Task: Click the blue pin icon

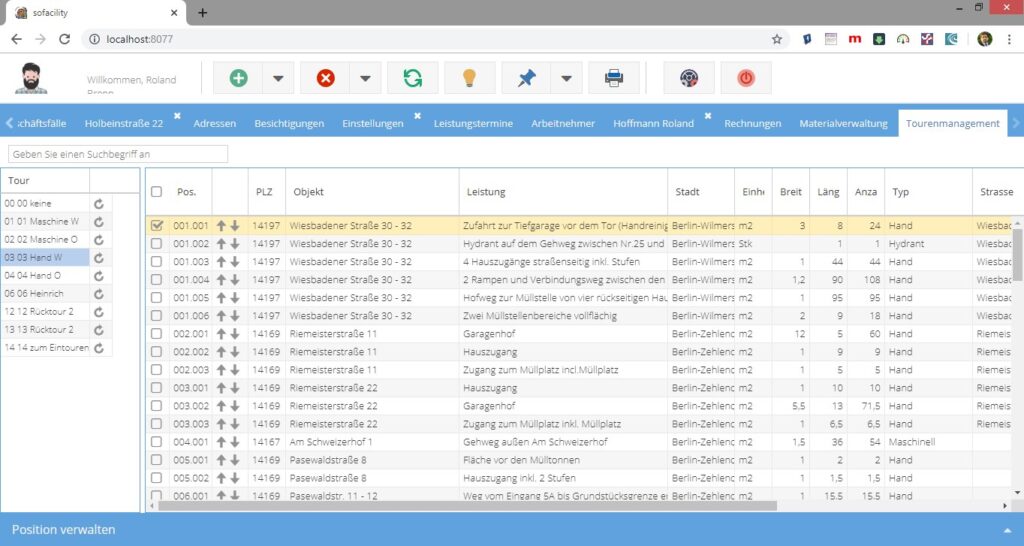Action: pyautogui.click(x=526, y=78)
